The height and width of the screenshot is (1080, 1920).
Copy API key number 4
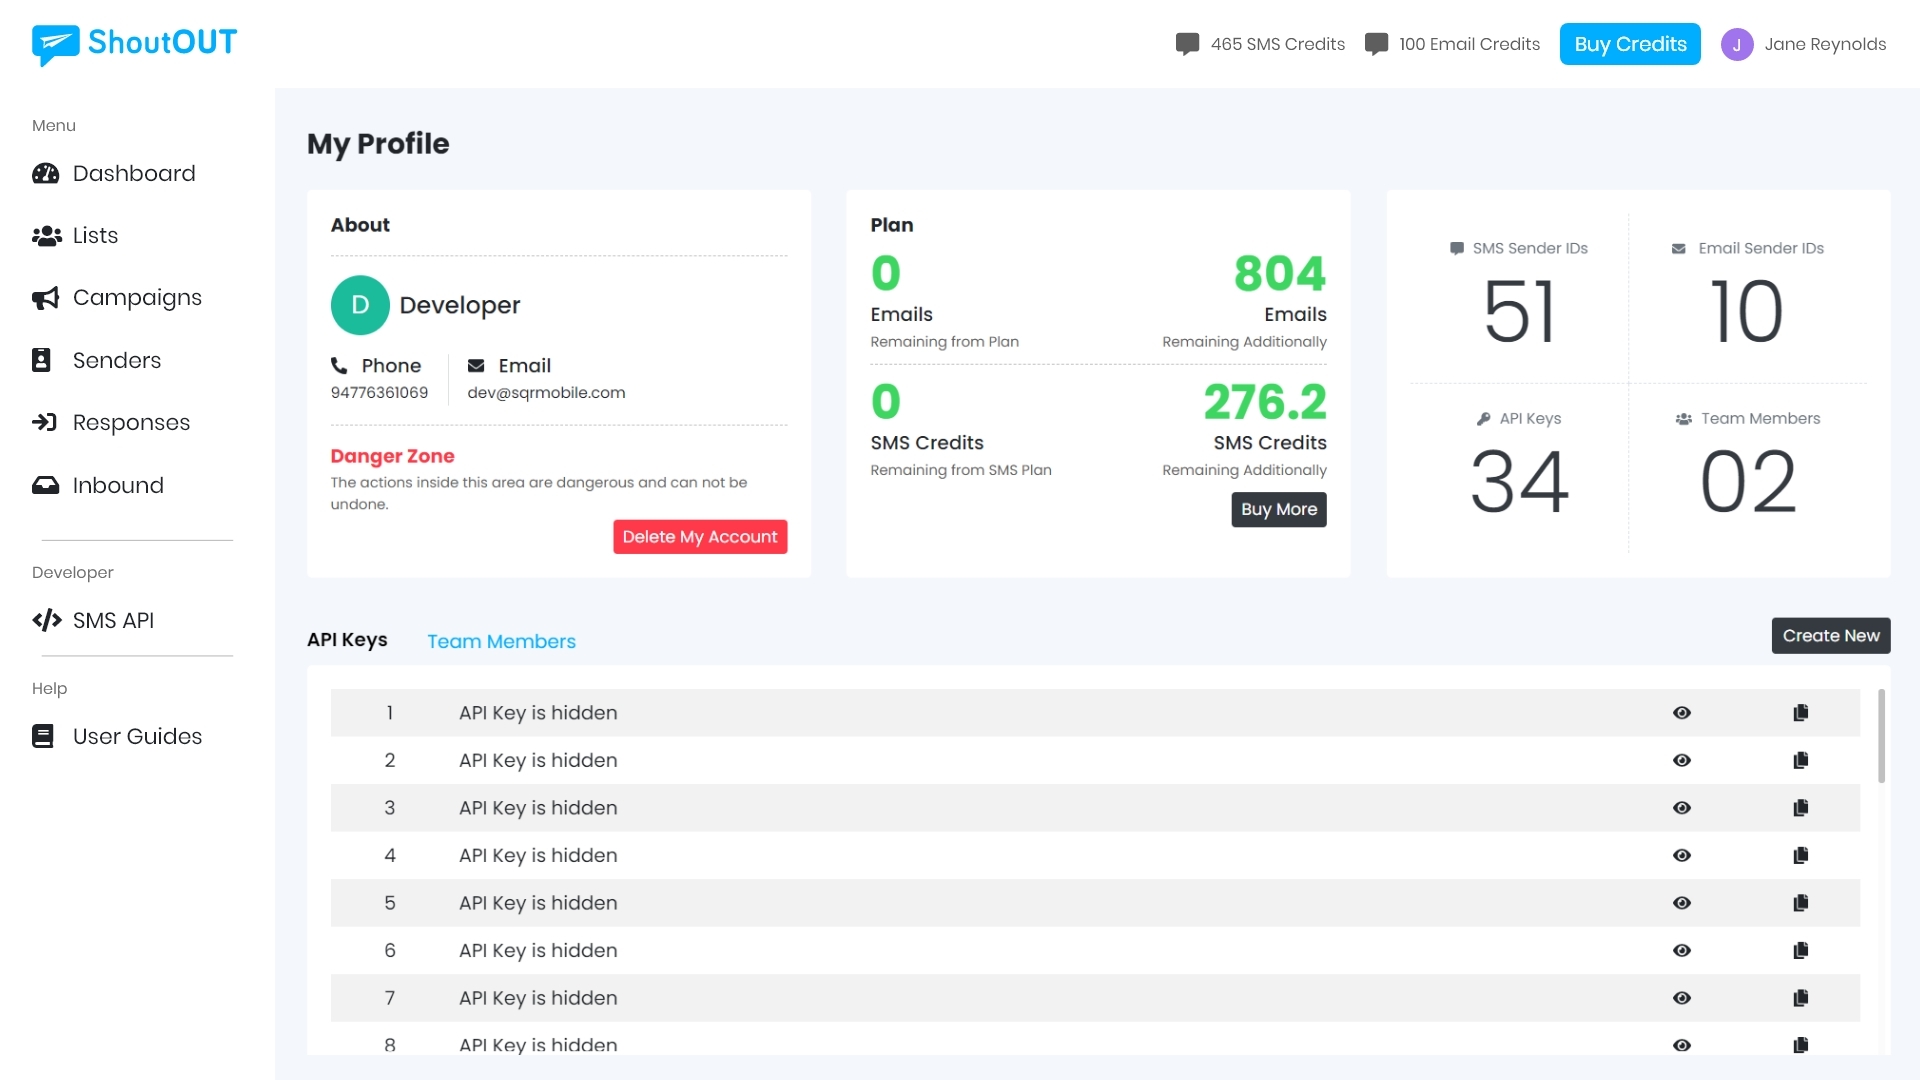1800,856
